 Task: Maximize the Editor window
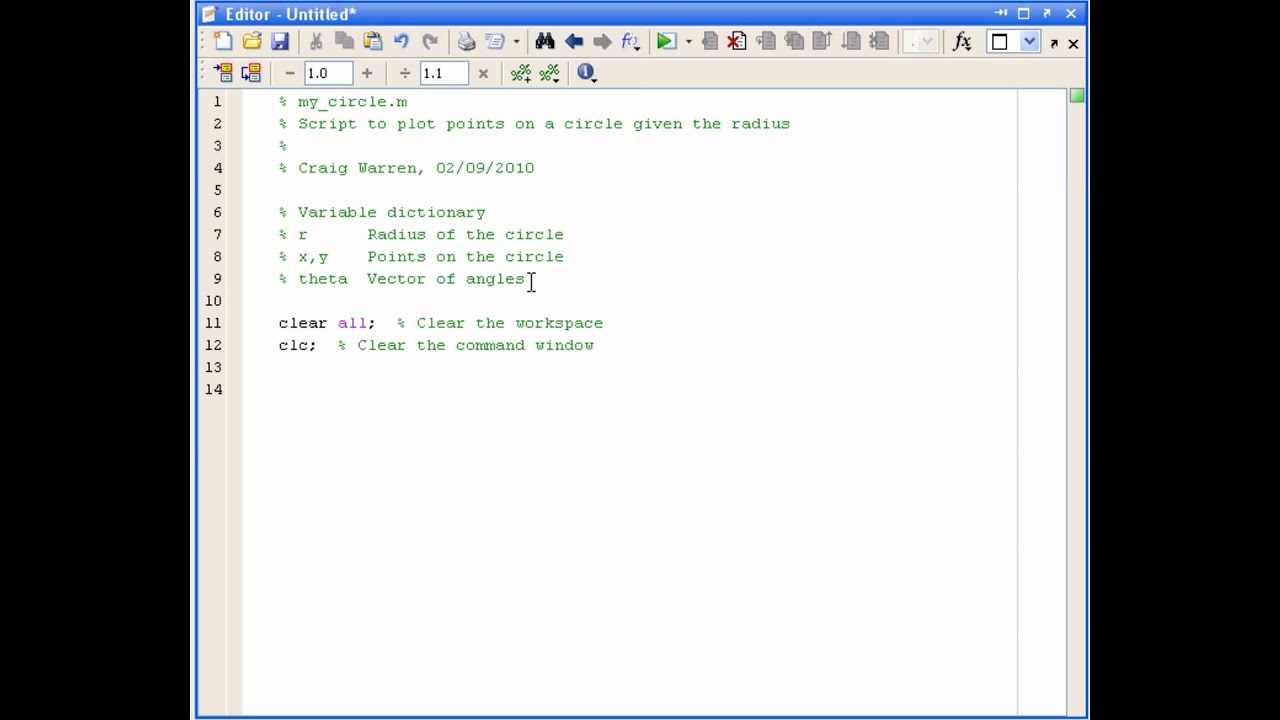tap(1024, 14)
